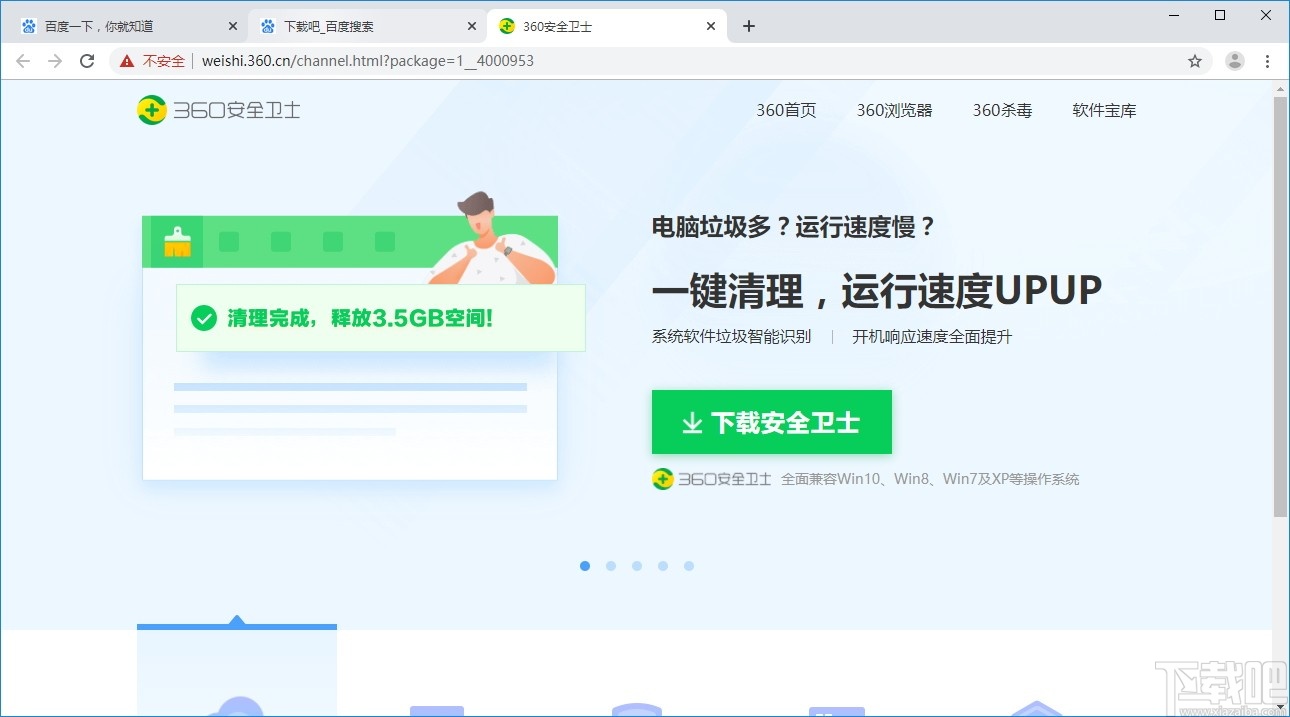Open the 软件宝库 page link
1290x717 pixels.
[1104, 111]
